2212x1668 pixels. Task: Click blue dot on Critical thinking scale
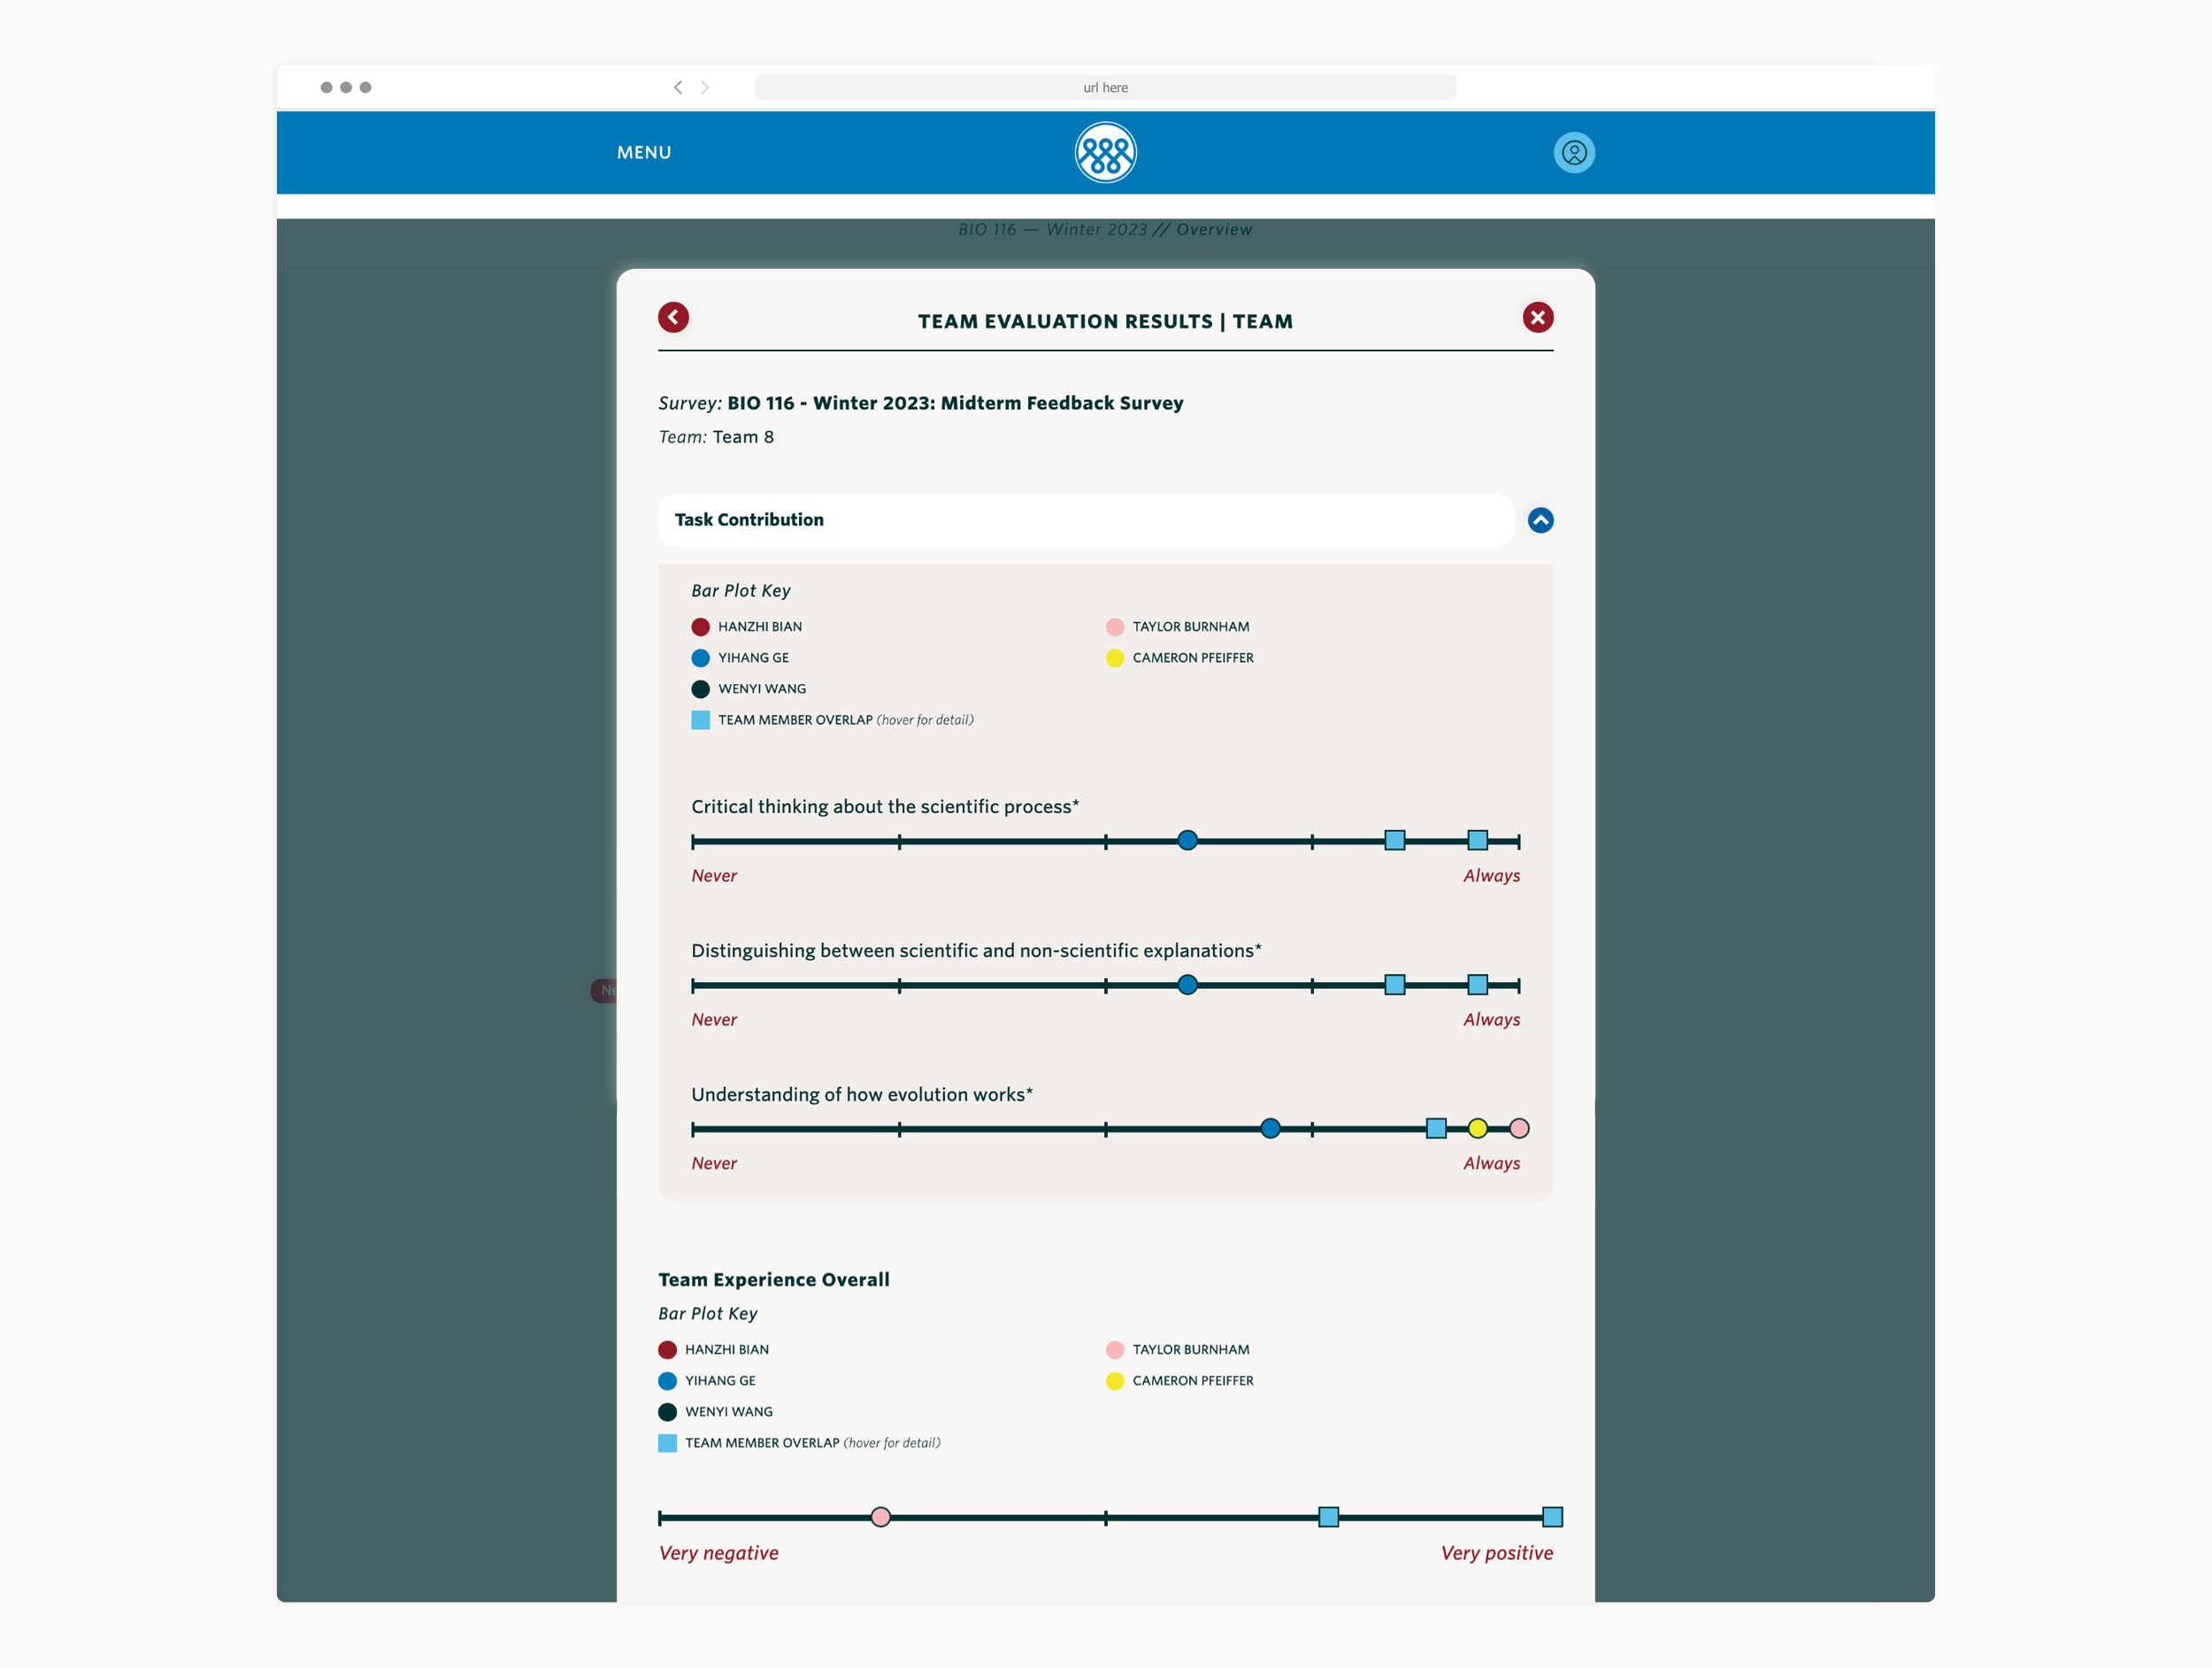tap(1187, 841)
